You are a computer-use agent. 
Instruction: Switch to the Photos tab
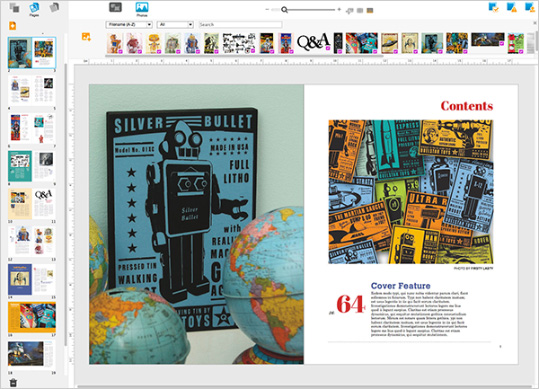(142, 9)
